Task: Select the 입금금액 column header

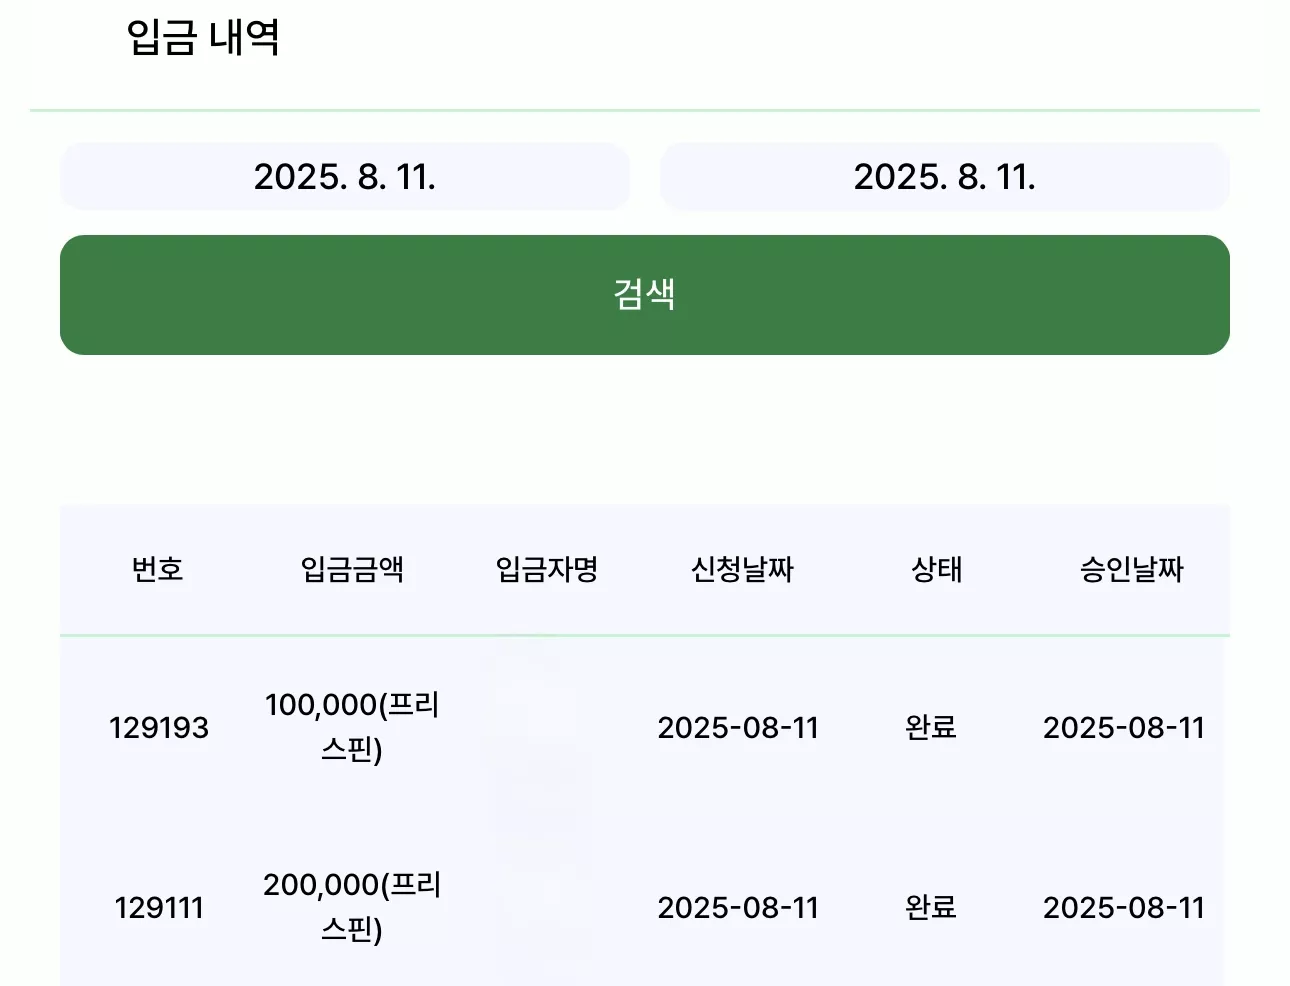Action: click(352, 569)
